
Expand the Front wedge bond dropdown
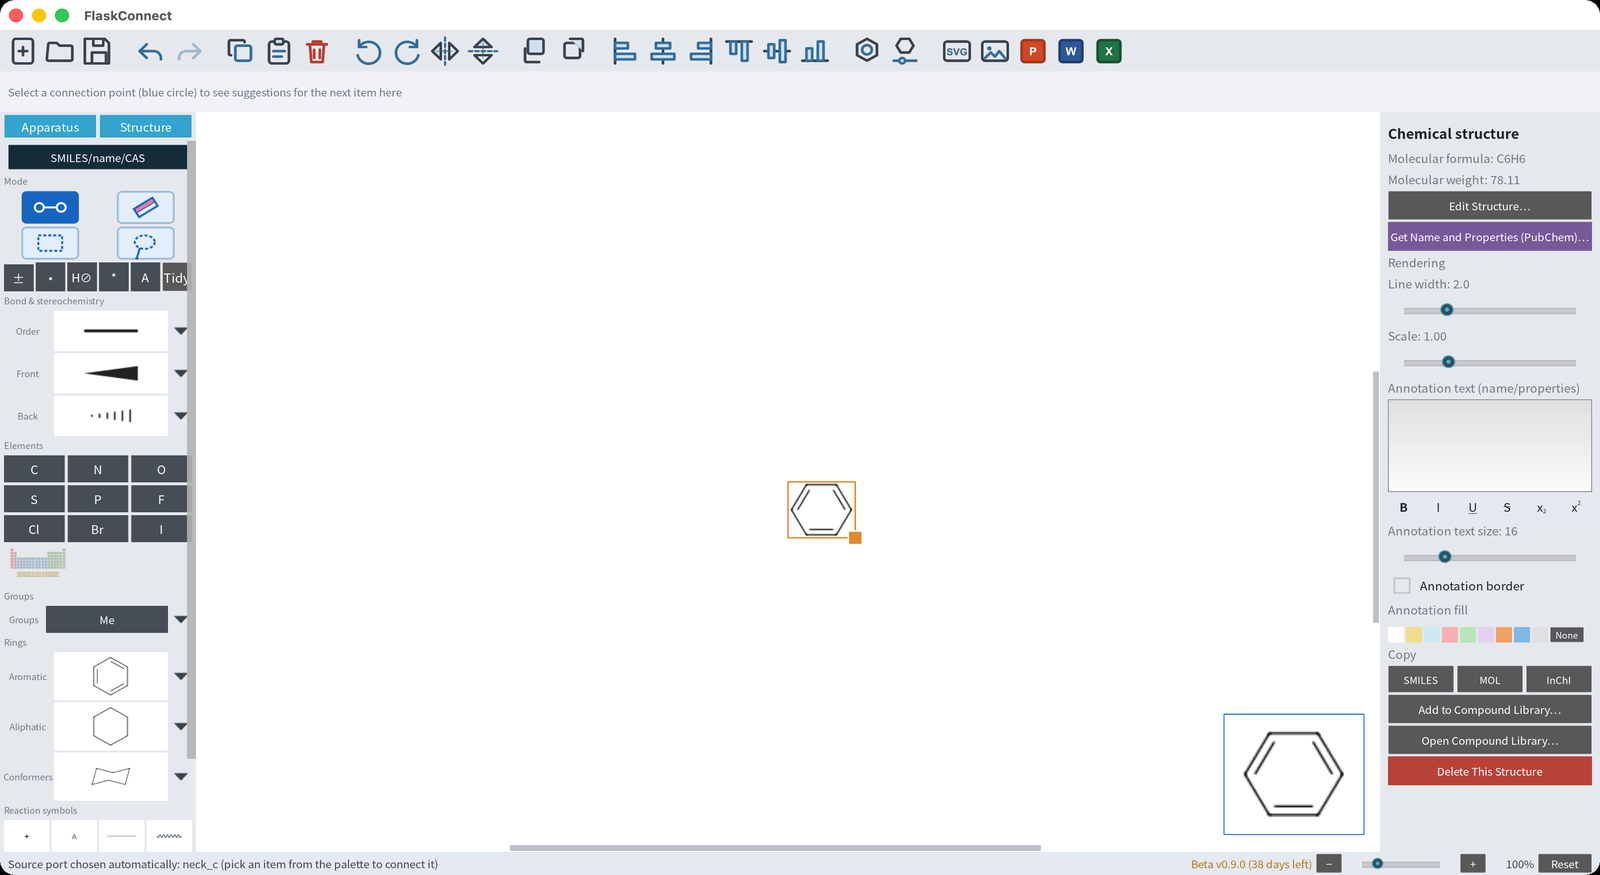181,373
